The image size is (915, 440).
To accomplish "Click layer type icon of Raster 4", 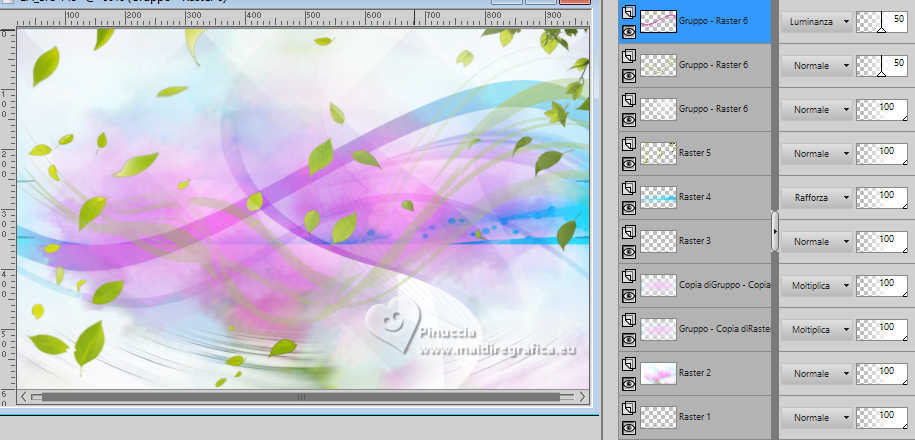I will pyautogui.click(x=628, y=188).
